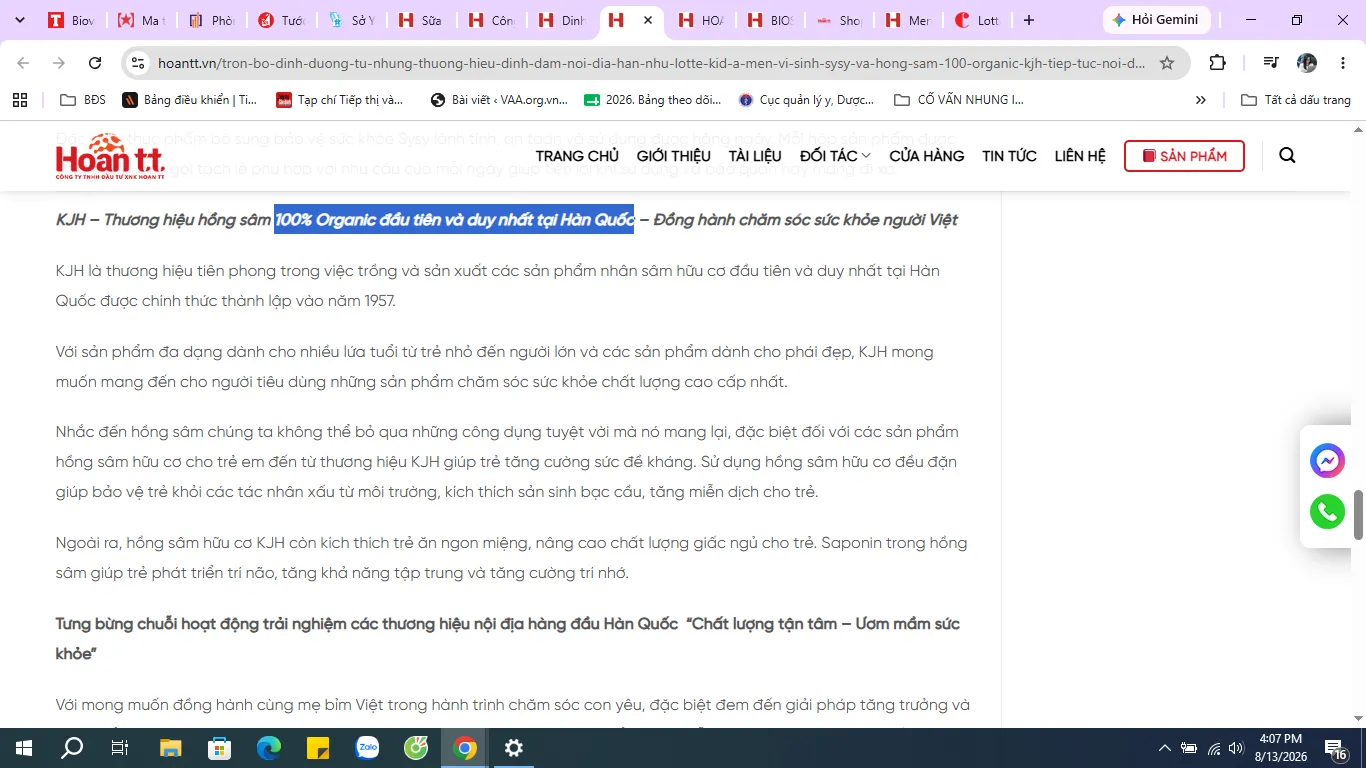Screen dimensions: 1366x768
Task: Open Sticky Notes from the taskbar
Action: (318, 748)
